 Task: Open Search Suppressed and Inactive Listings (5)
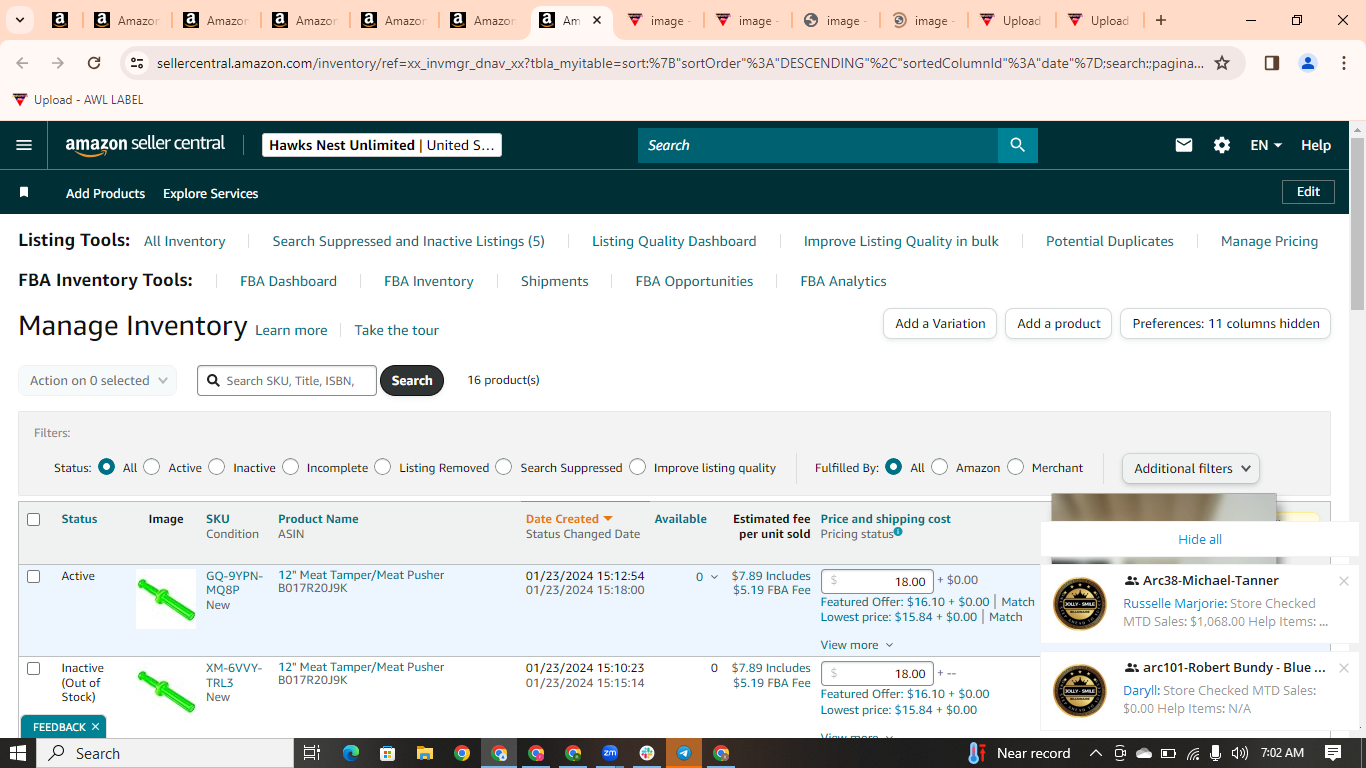click(409, 241)
